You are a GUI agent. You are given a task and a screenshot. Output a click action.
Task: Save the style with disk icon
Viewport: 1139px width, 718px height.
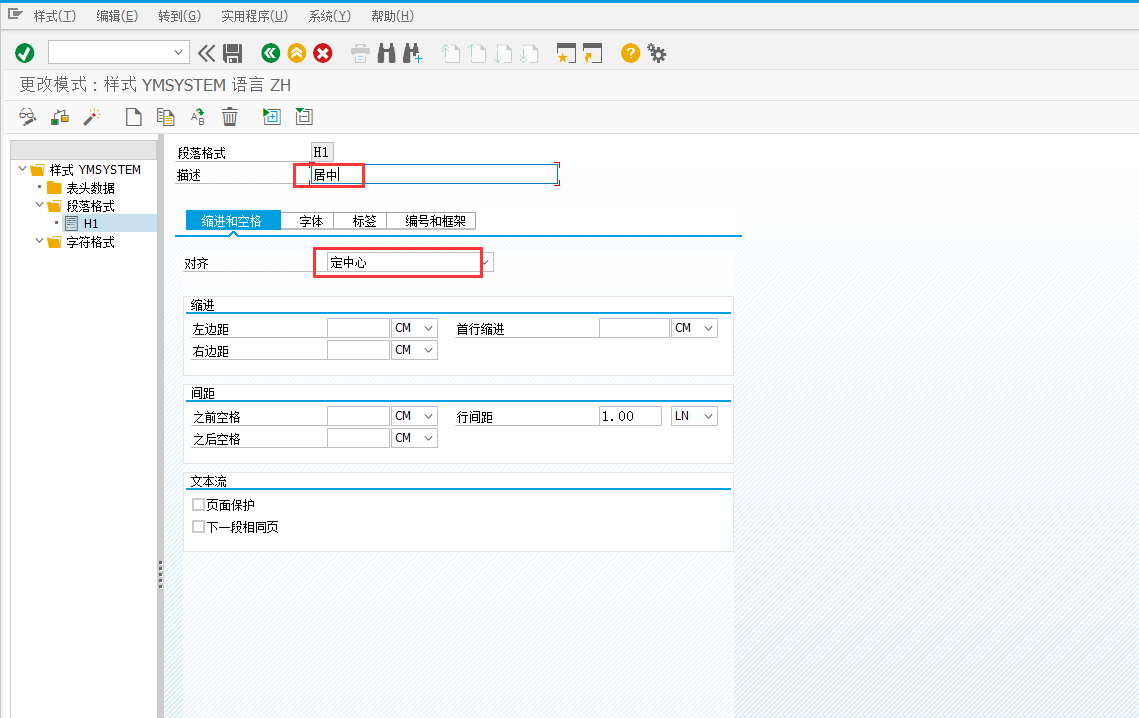pos(233,53)
